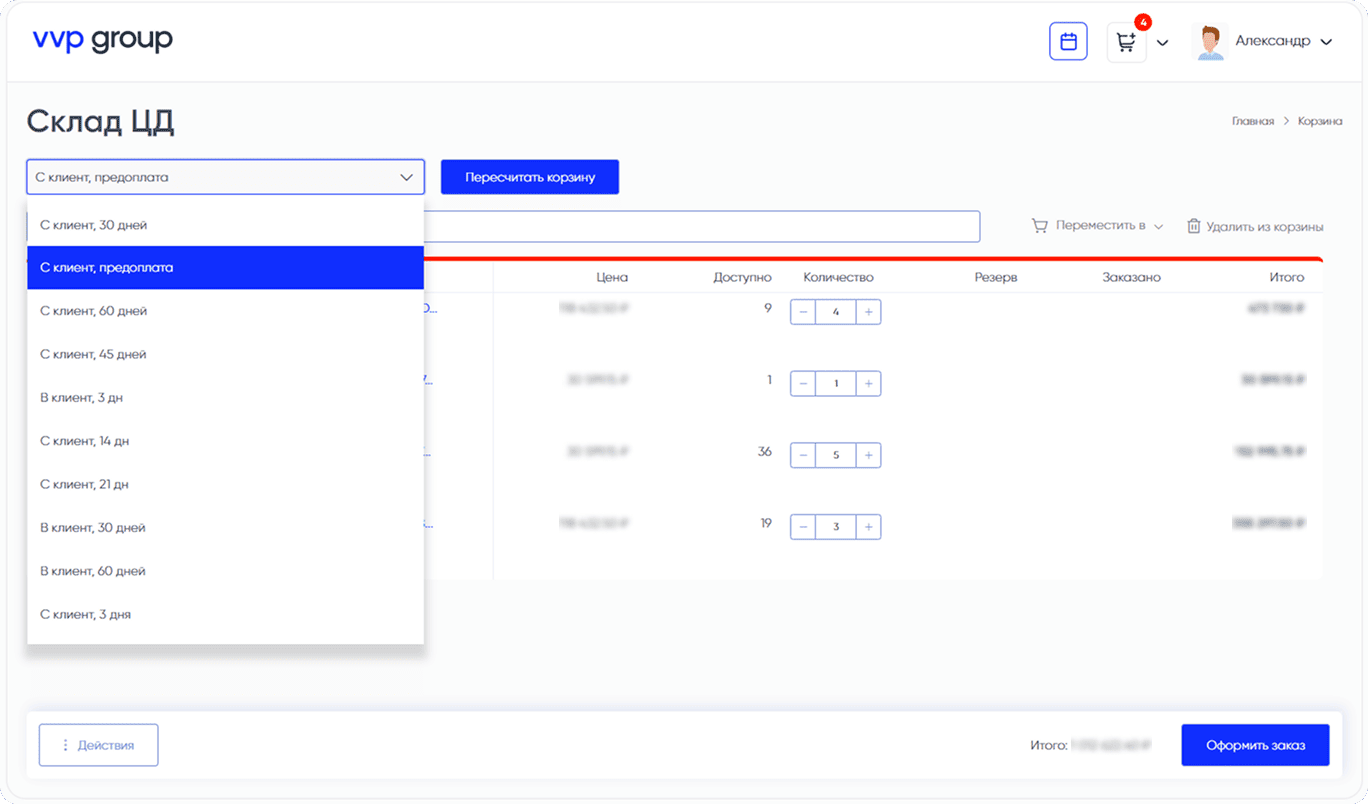The image size is (1368, 805).
Task: Open the Александр user menu
Action: point(1283,42)
